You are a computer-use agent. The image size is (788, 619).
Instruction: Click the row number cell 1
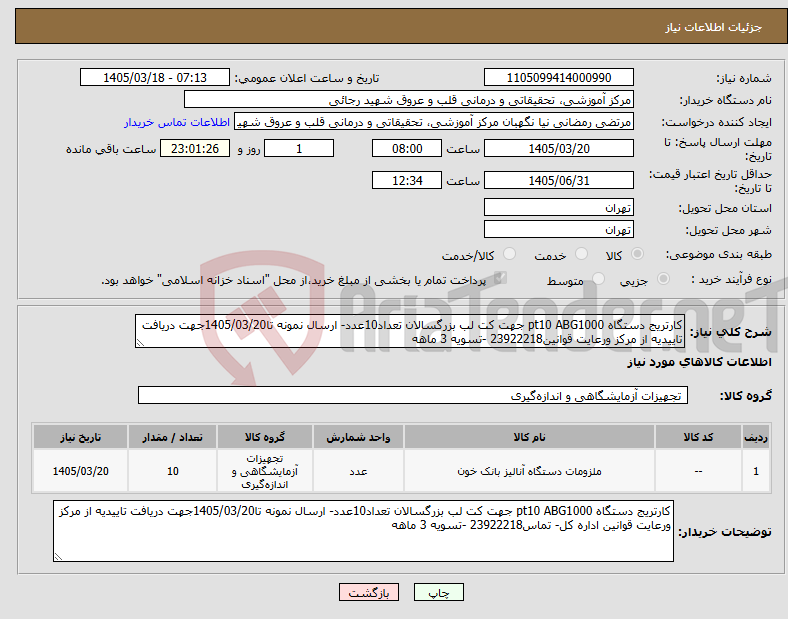click(756, 471)
